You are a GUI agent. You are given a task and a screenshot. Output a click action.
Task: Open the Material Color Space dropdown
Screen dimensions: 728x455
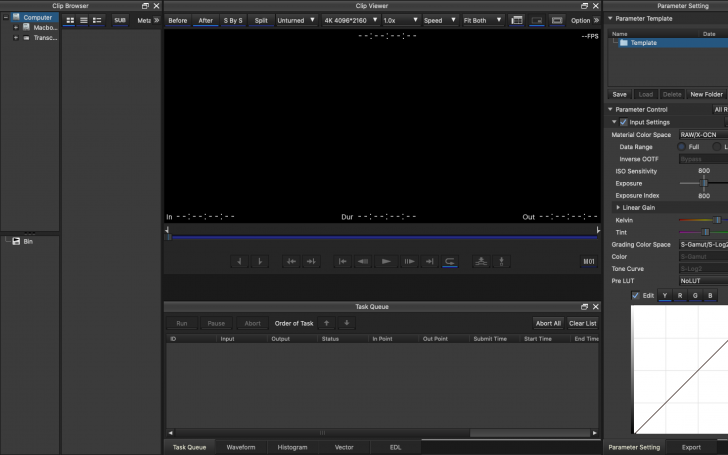coord(702,134)
